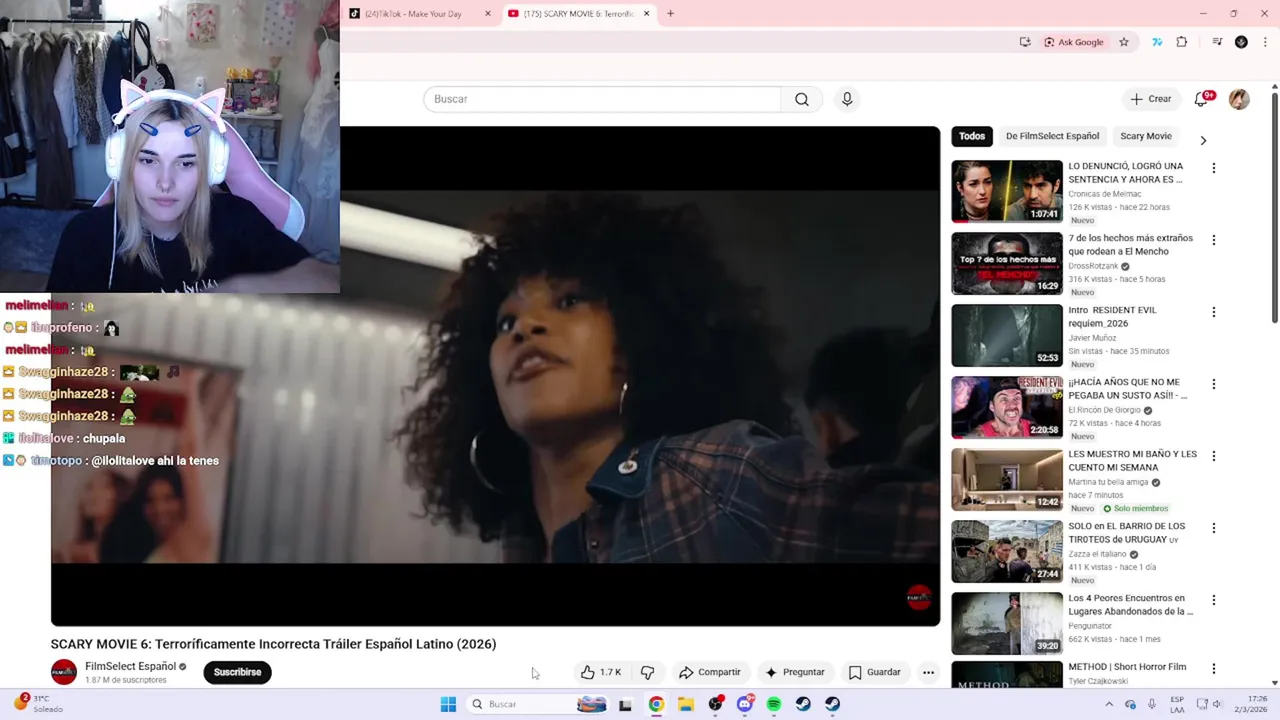Open options for METHOD Short Horror Film

tap(1214, 669)
